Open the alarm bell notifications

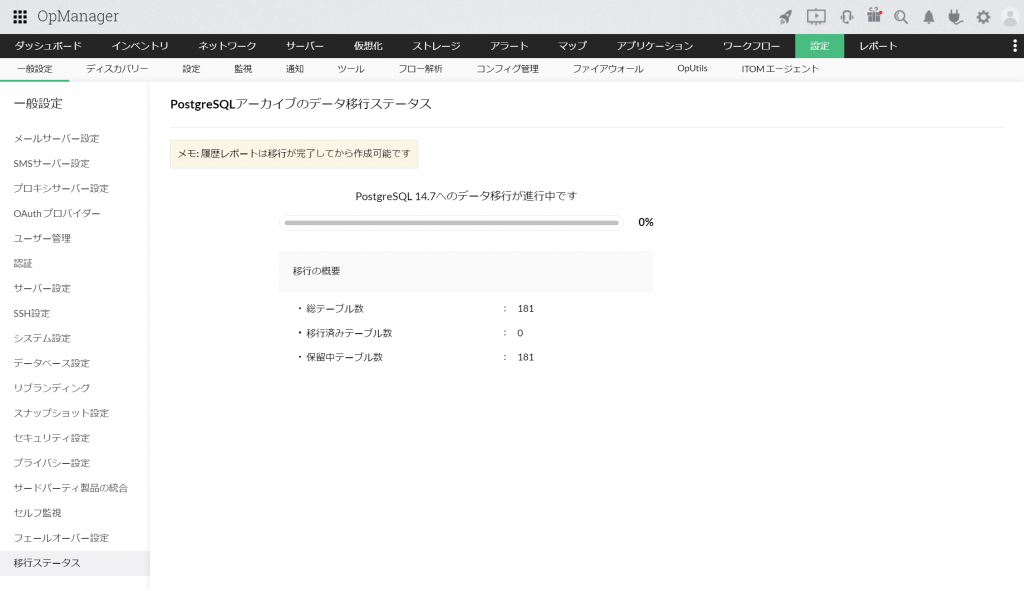tap(929, 18)
